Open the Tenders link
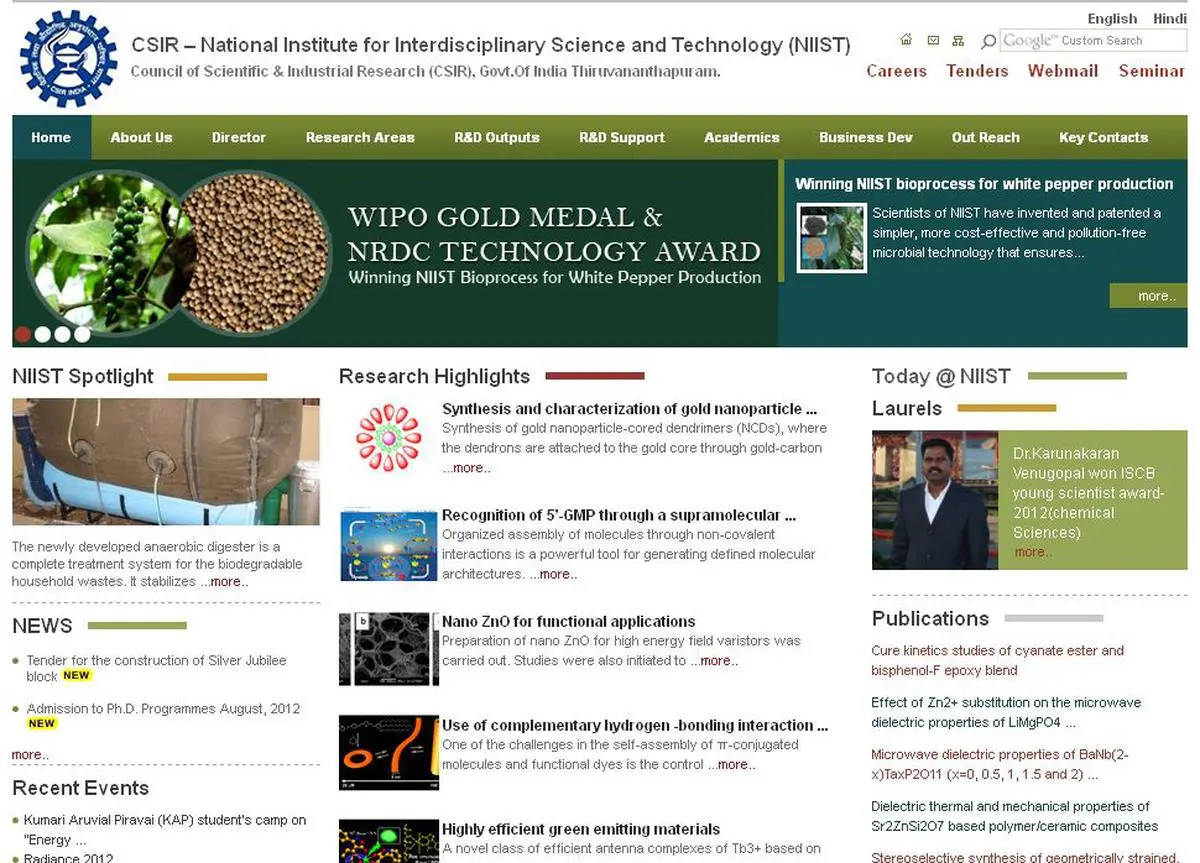This screenshot has width=1200, height=863. (x=977, y=71)
